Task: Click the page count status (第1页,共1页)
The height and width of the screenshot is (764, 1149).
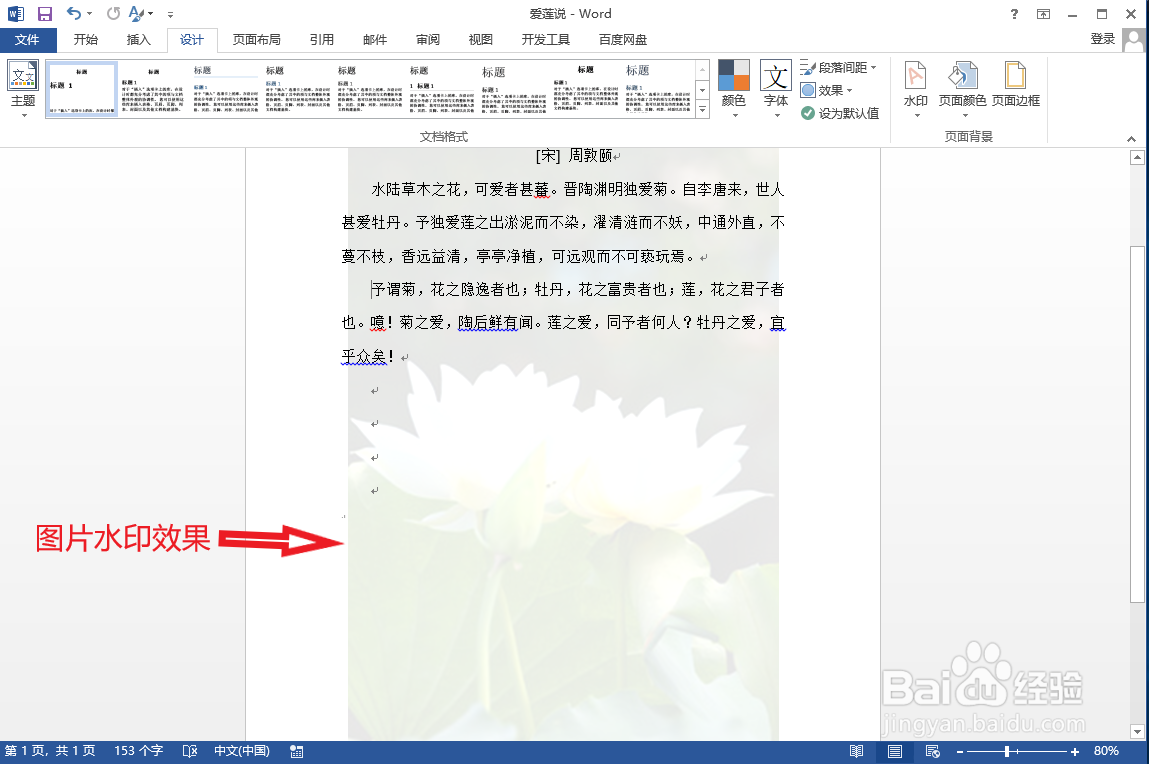Action: [50, 751]
